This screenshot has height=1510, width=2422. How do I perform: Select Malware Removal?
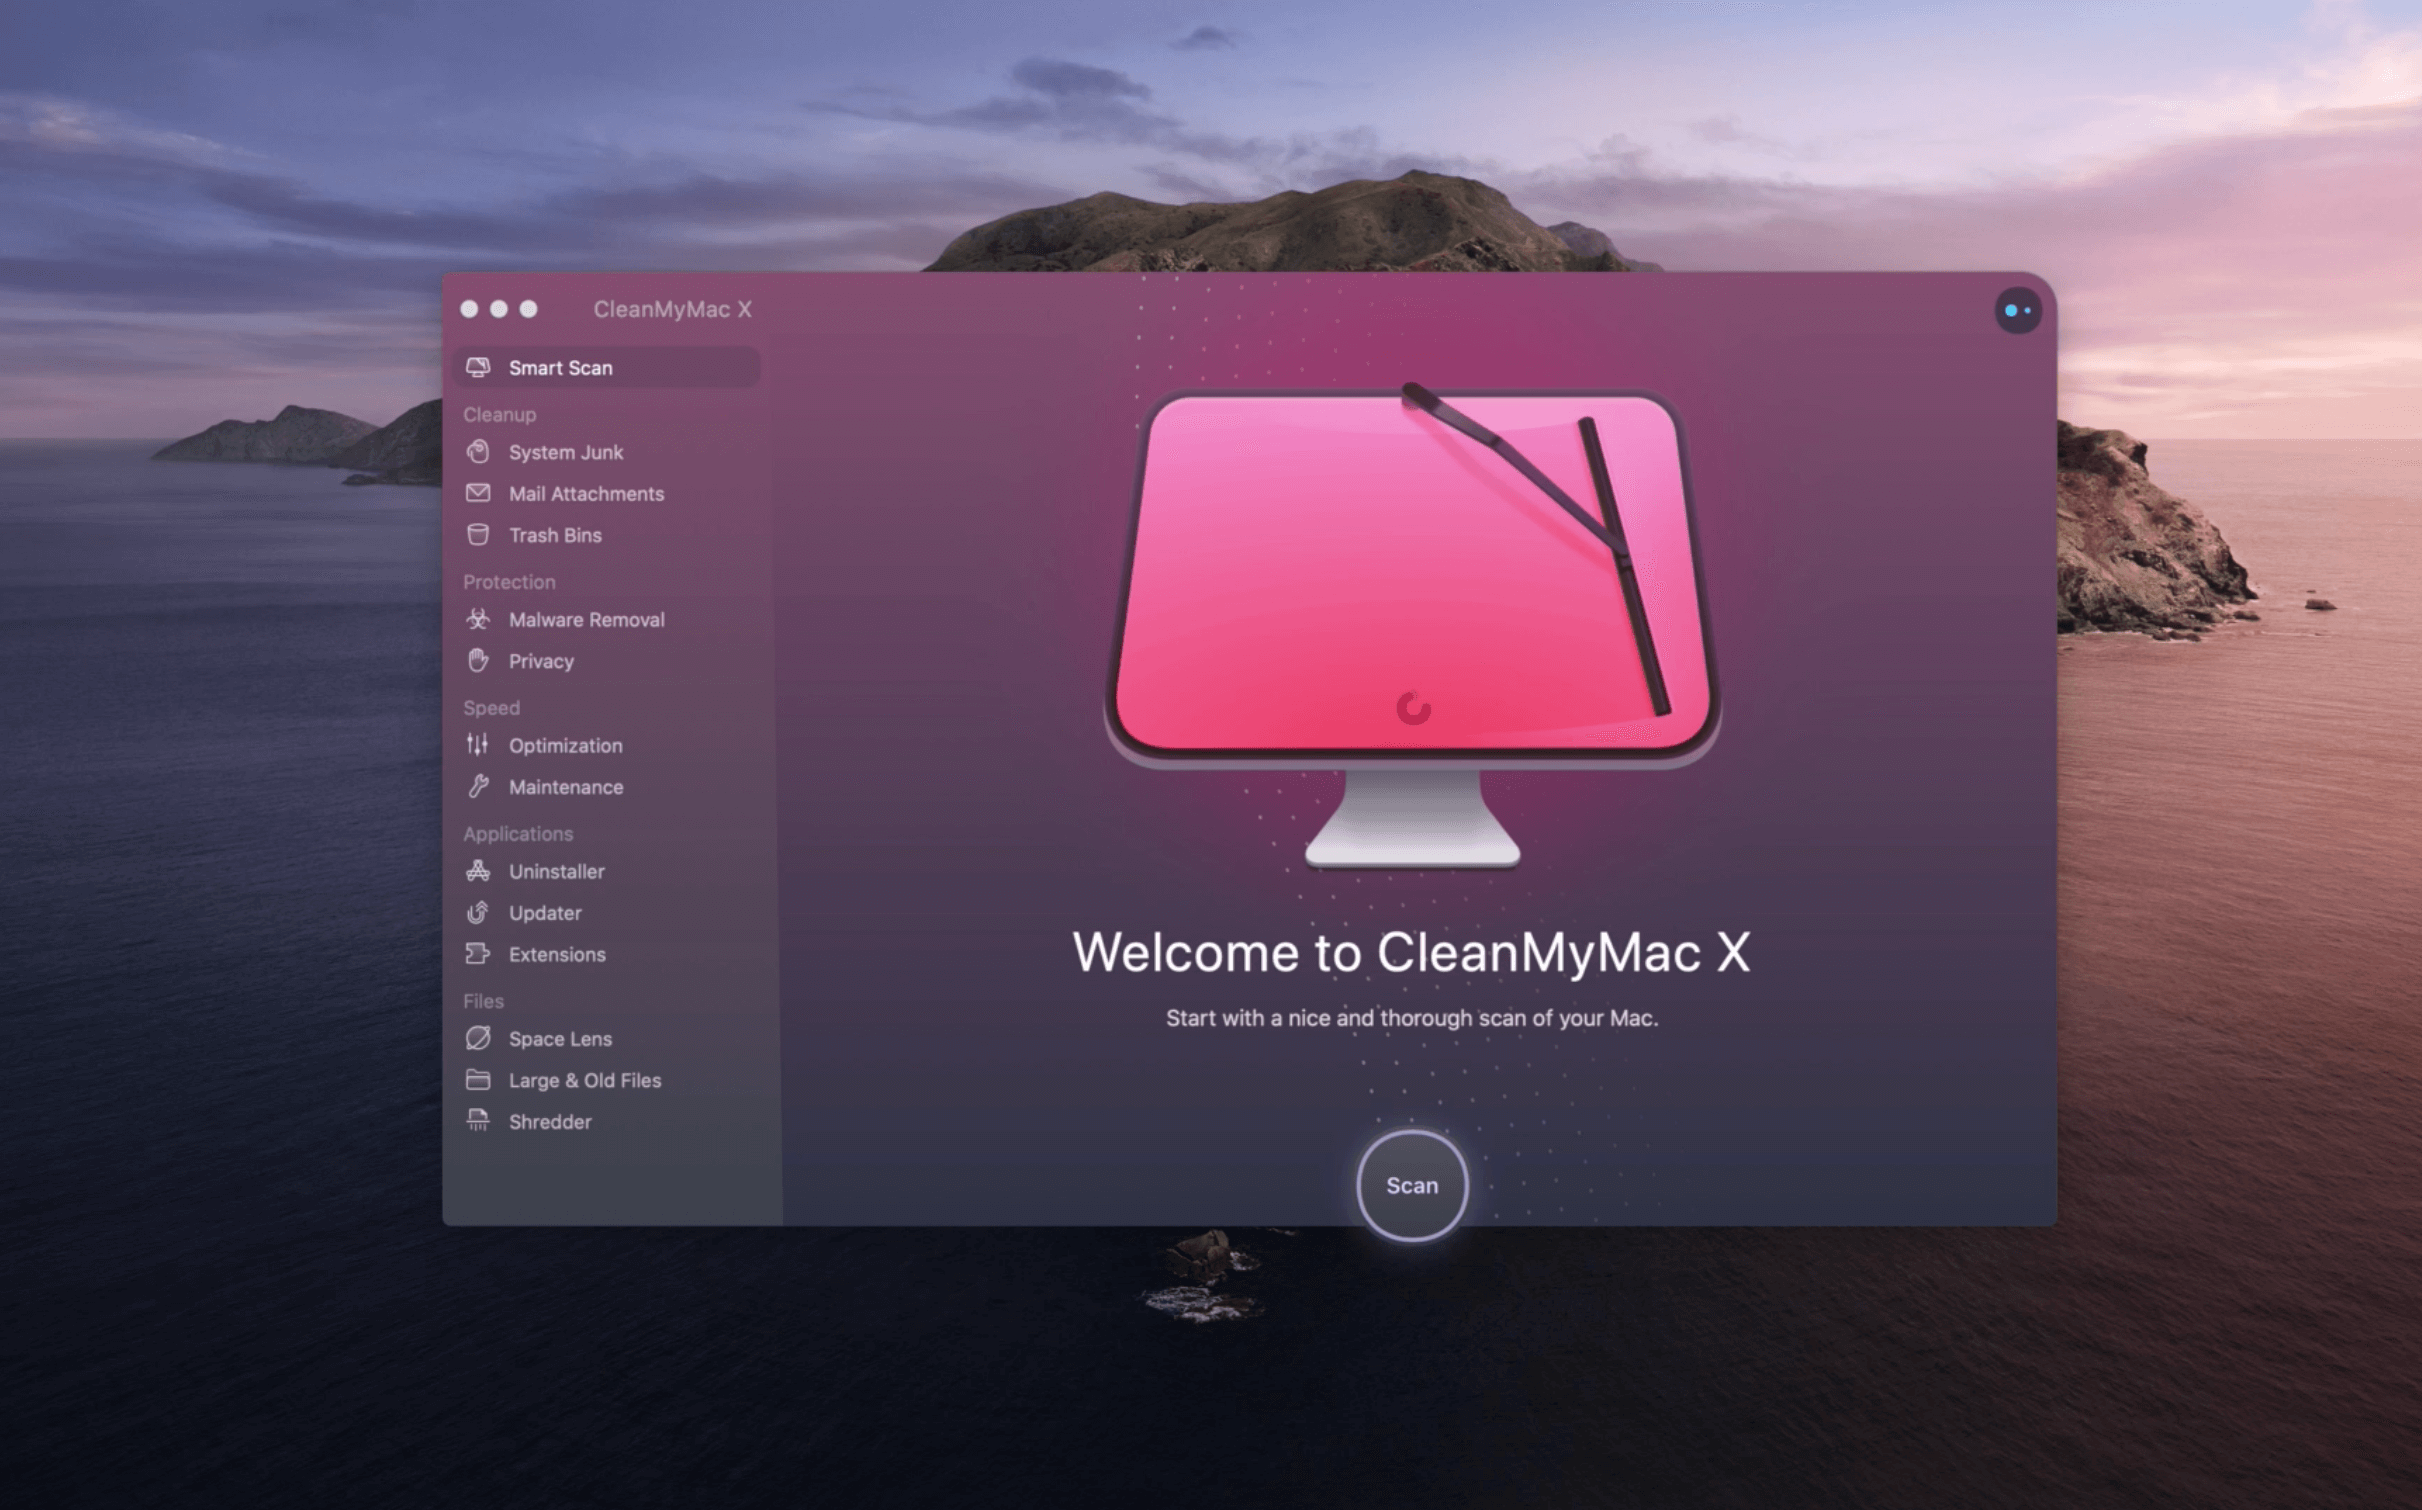(x=606, y=619)
